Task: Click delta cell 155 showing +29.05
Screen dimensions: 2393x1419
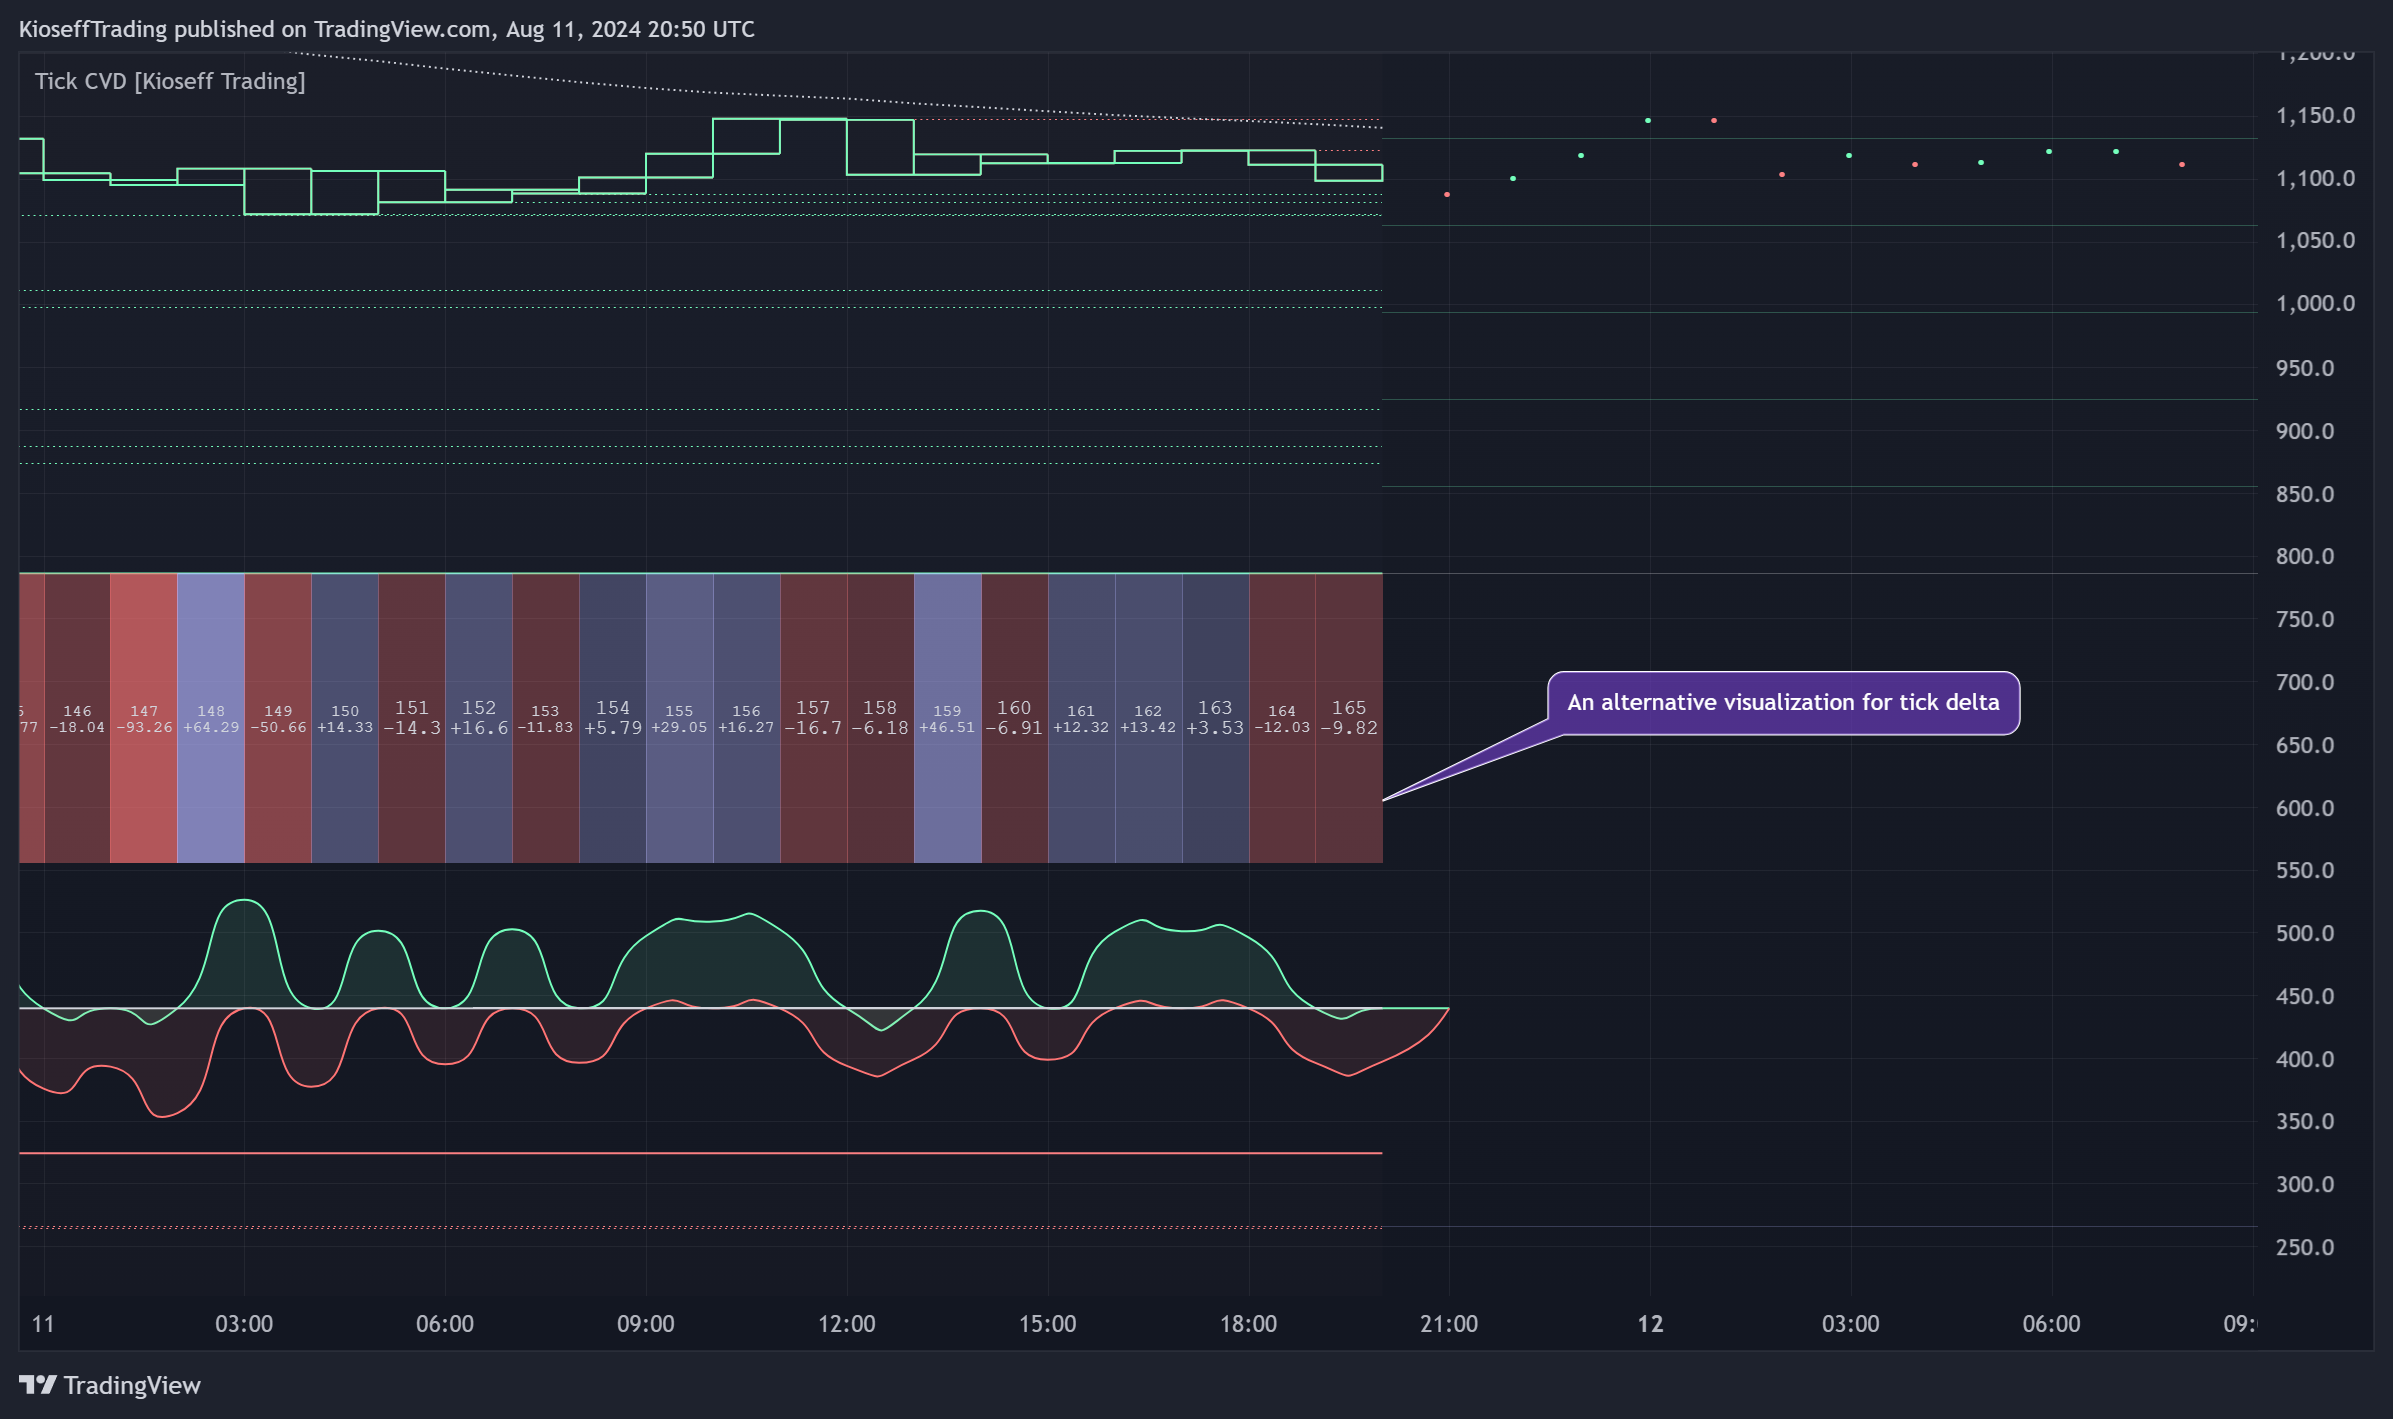Action: [x=679, y=718]
